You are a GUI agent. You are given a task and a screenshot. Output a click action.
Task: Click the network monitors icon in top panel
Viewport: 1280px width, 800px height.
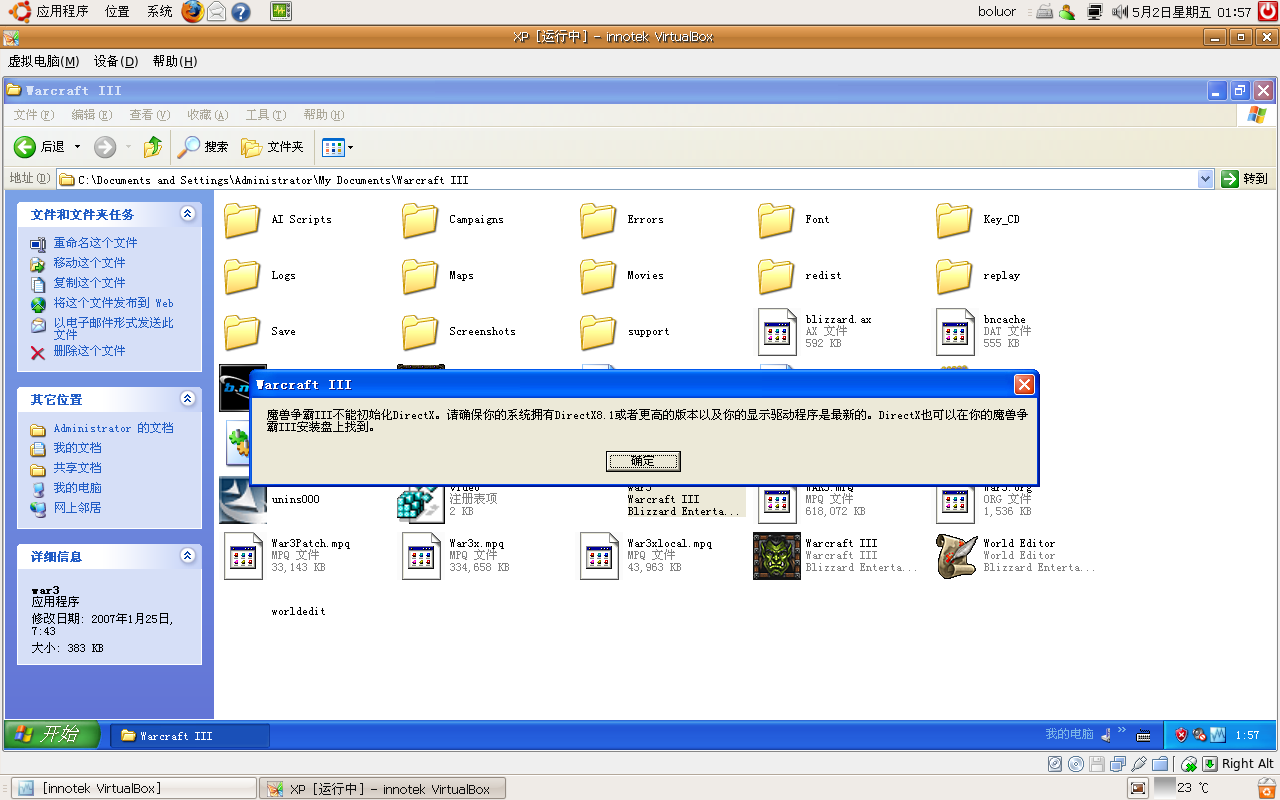pyautogui.click(x=1095, y=12)
